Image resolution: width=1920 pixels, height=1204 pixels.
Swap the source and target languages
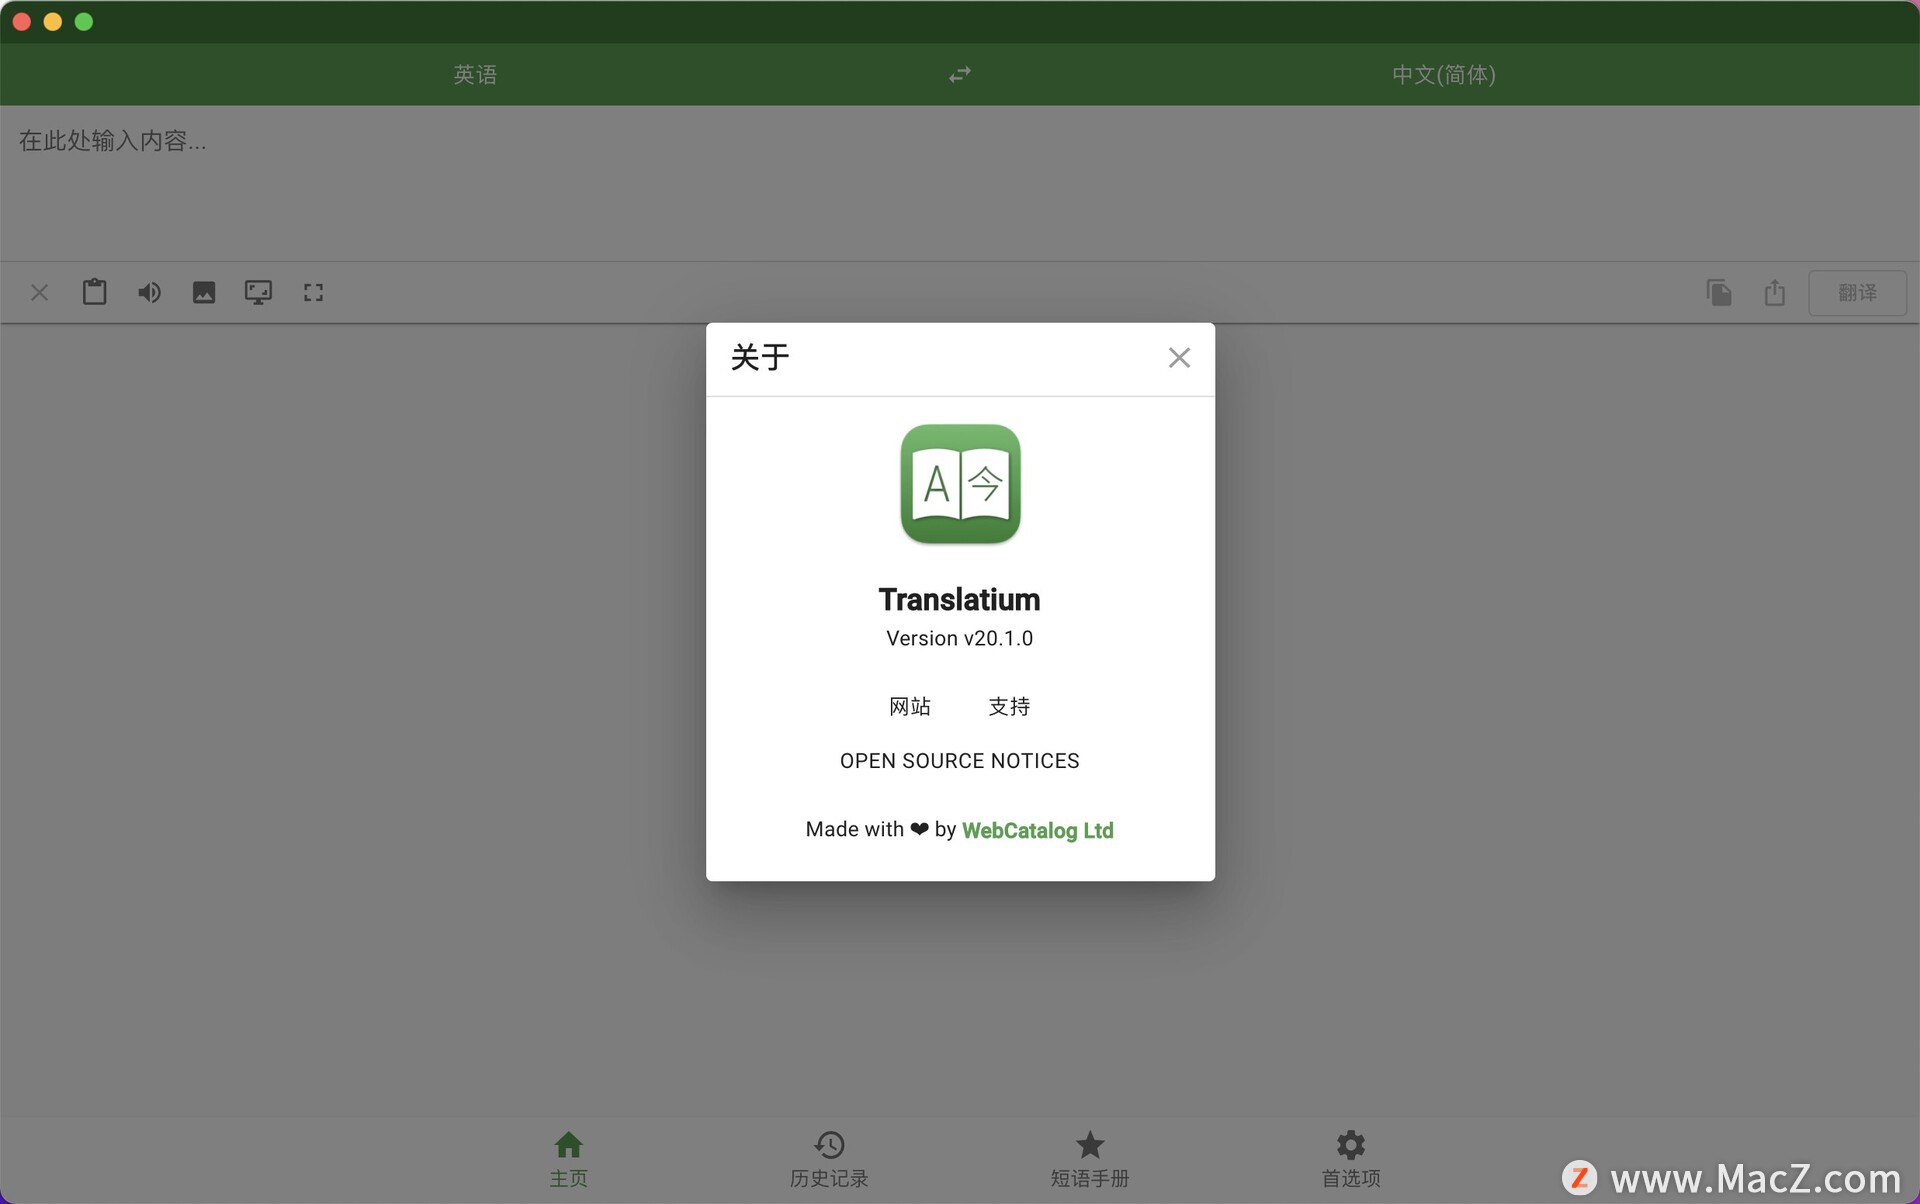coord(960,75)
